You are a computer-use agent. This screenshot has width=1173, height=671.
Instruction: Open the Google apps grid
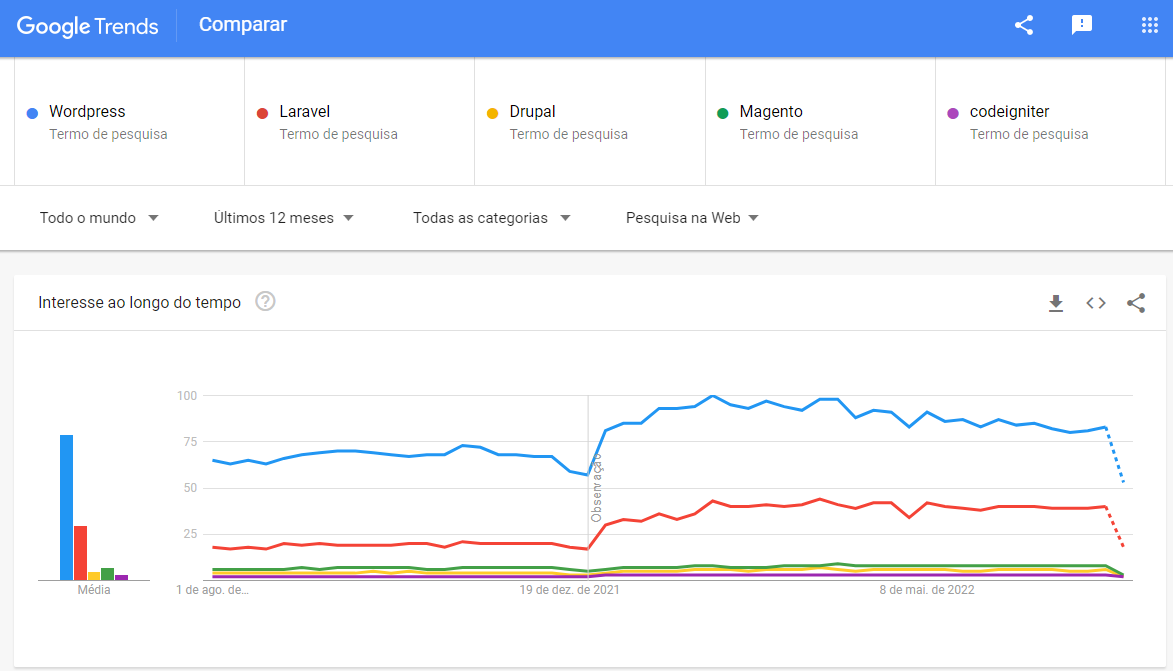point(1149,26)
